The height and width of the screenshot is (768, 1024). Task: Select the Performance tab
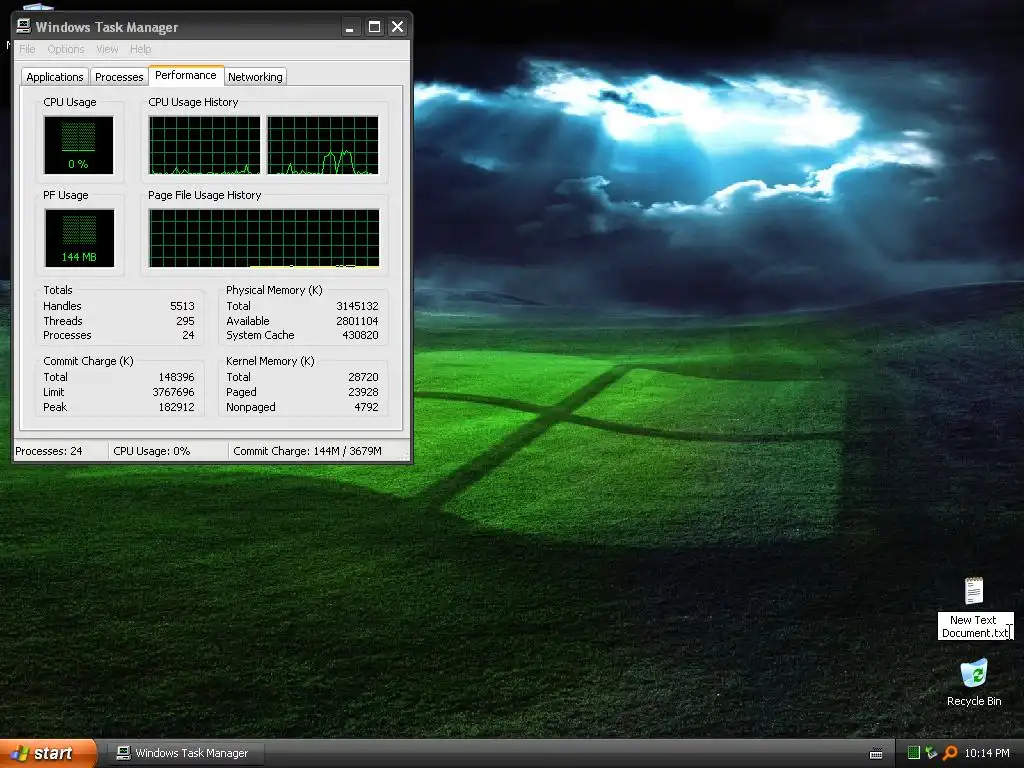point(185,75)
